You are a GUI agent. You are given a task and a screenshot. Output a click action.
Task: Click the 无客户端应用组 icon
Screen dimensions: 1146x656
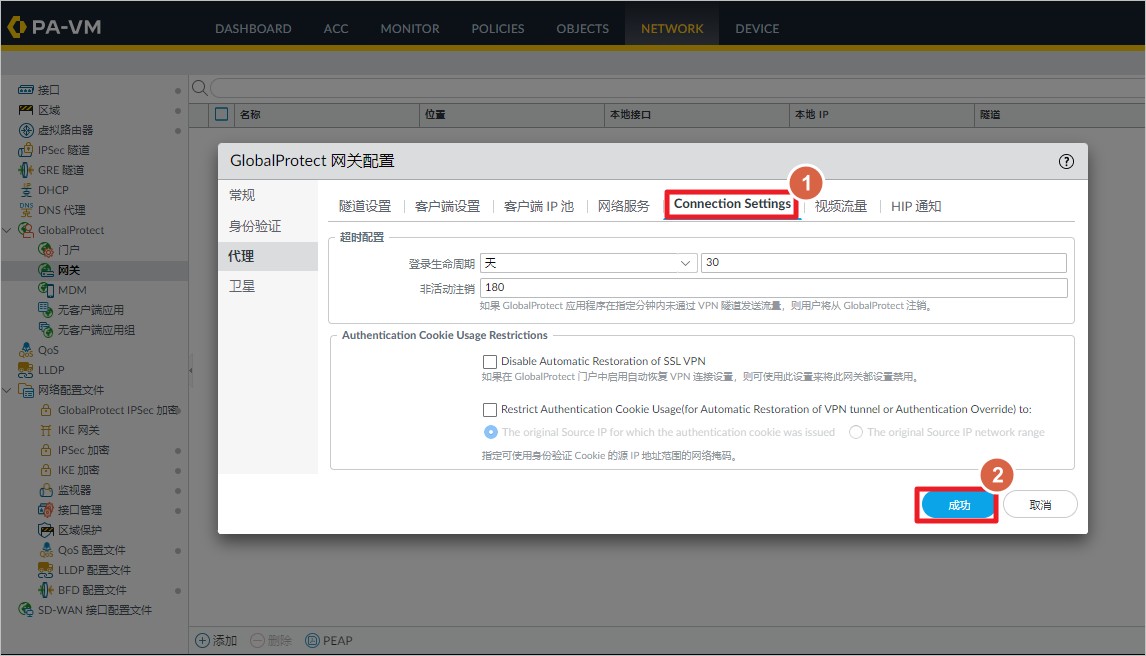pyautogui.click(x=45, y=329)
